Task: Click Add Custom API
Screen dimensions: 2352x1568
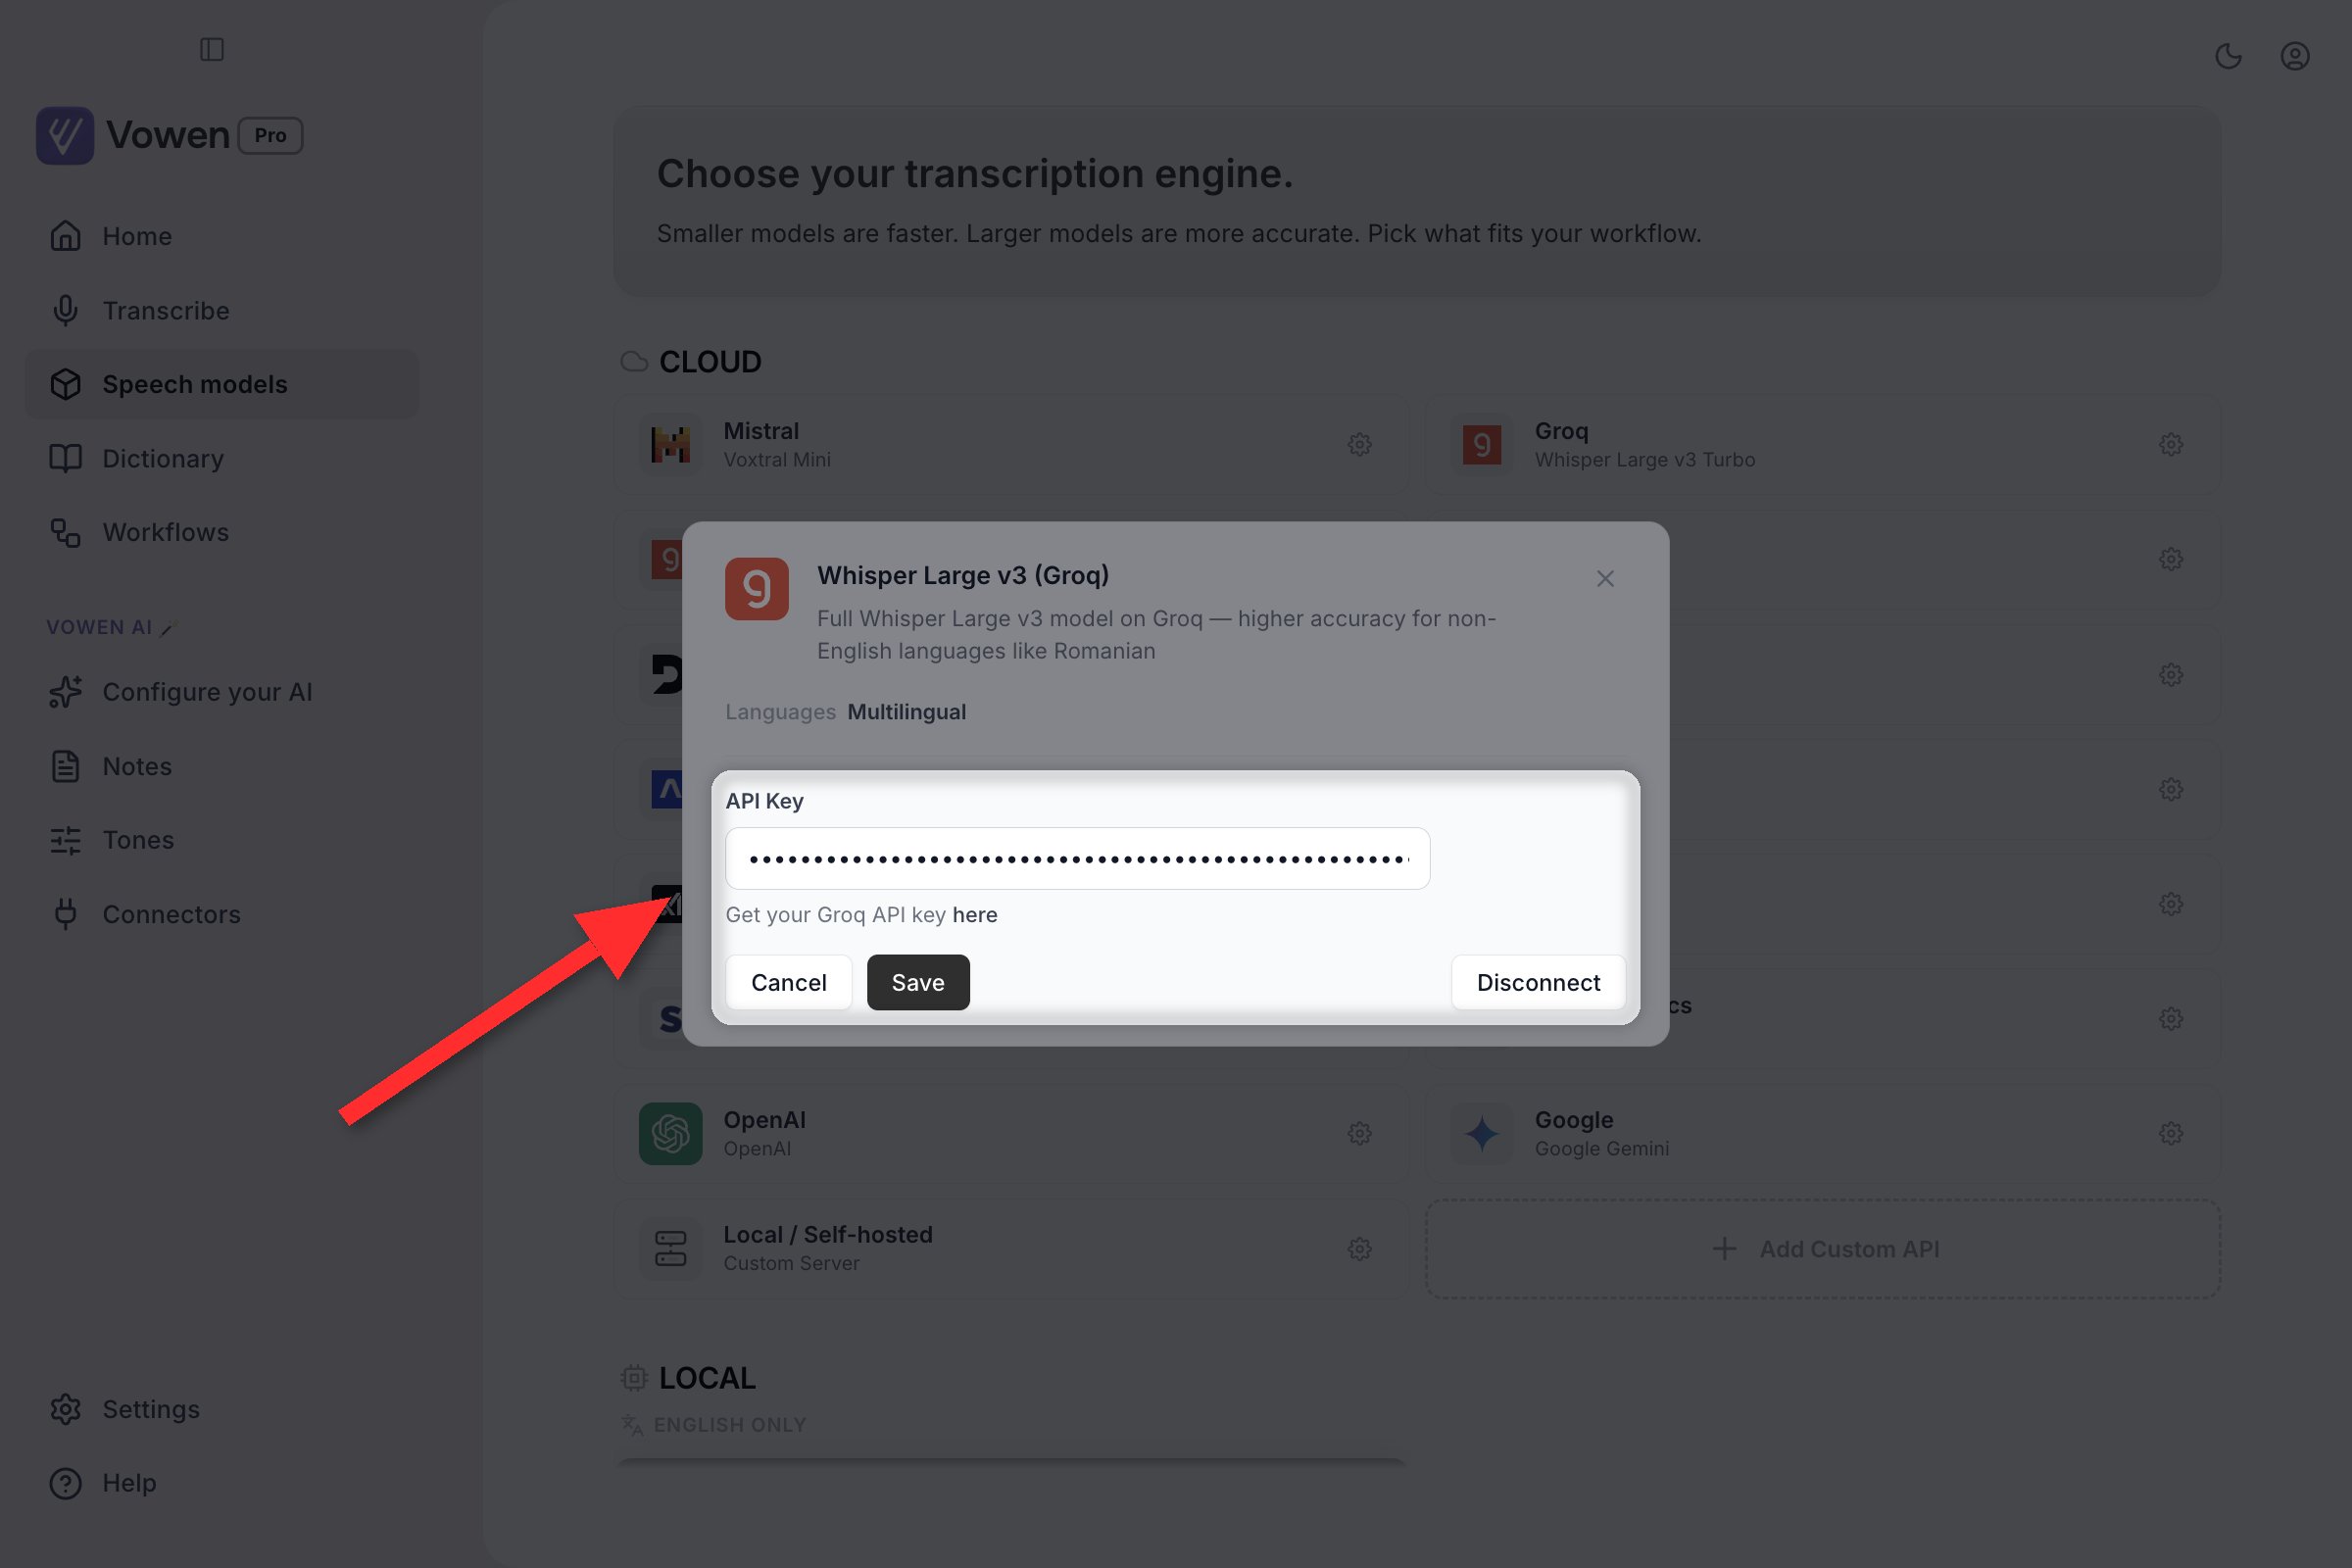Action: [1822, 1249]
